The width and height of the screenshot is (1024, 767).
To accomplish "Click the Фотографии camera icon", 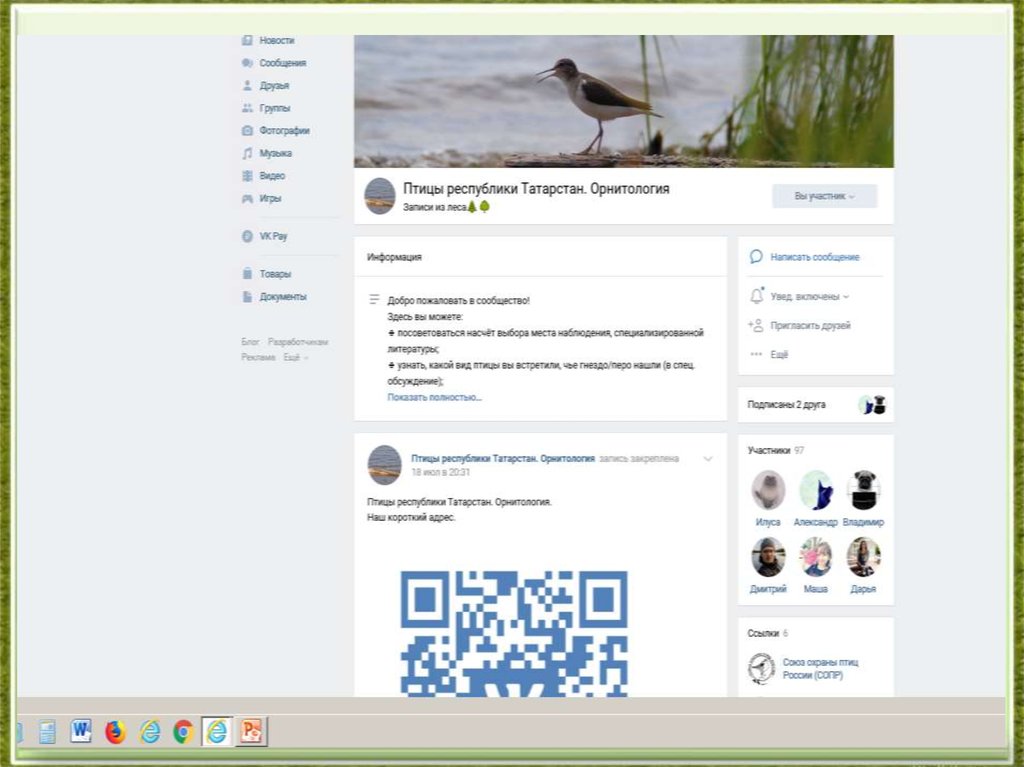I will pyautogui.click(x=247, y=131).
